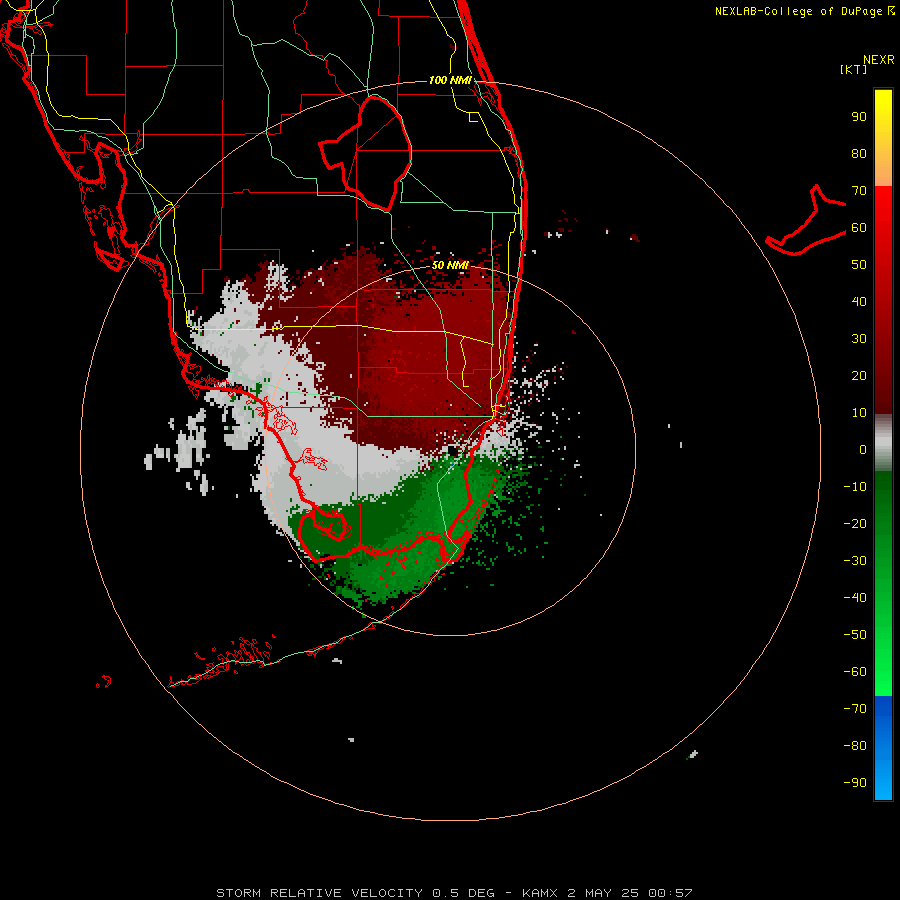Click the -60 value on the velocity scale

tap(855, 672)
